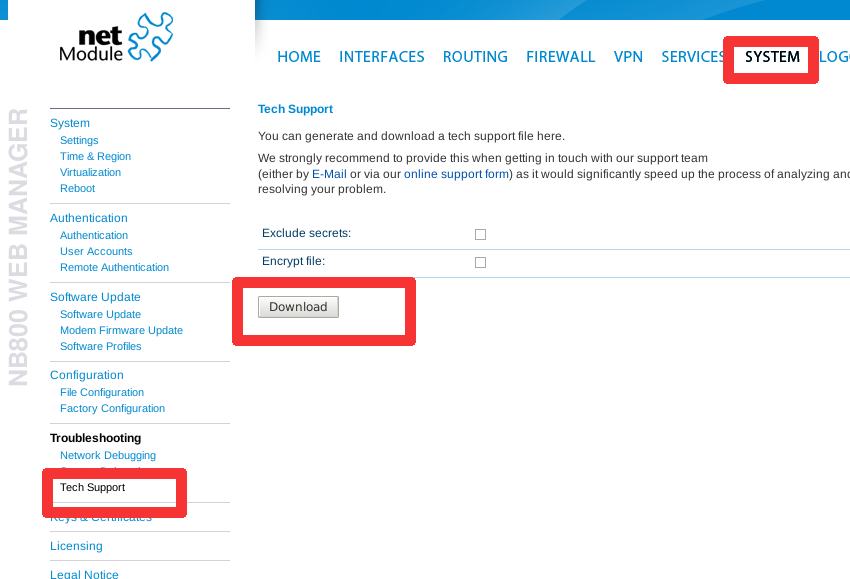
Task: Open Factory Configuration page
Action: (x=112, y=408)
